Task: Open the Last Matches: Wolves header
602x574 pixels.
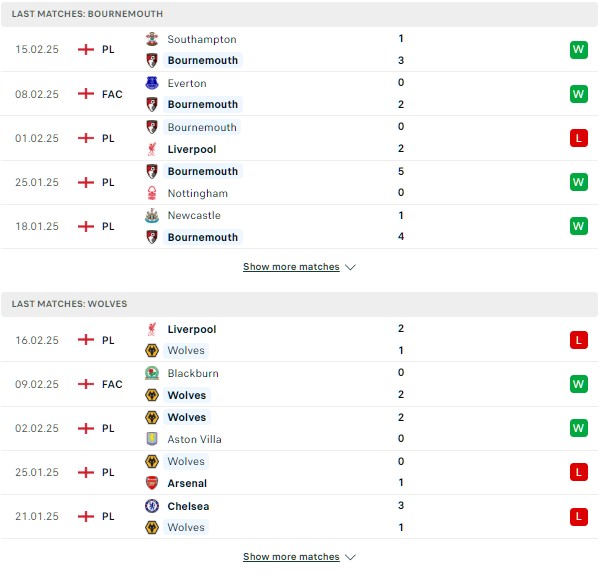Action: (x=299, y=304)
